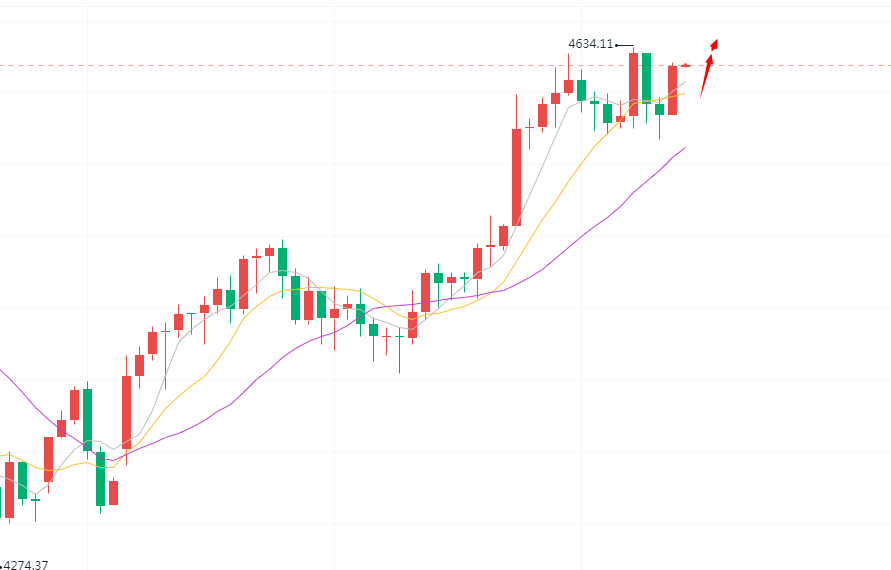The height and width of the screenshot is (570, 891).
Task: Select the tall red candle just before the last candle
Action: tap(672, 90)
